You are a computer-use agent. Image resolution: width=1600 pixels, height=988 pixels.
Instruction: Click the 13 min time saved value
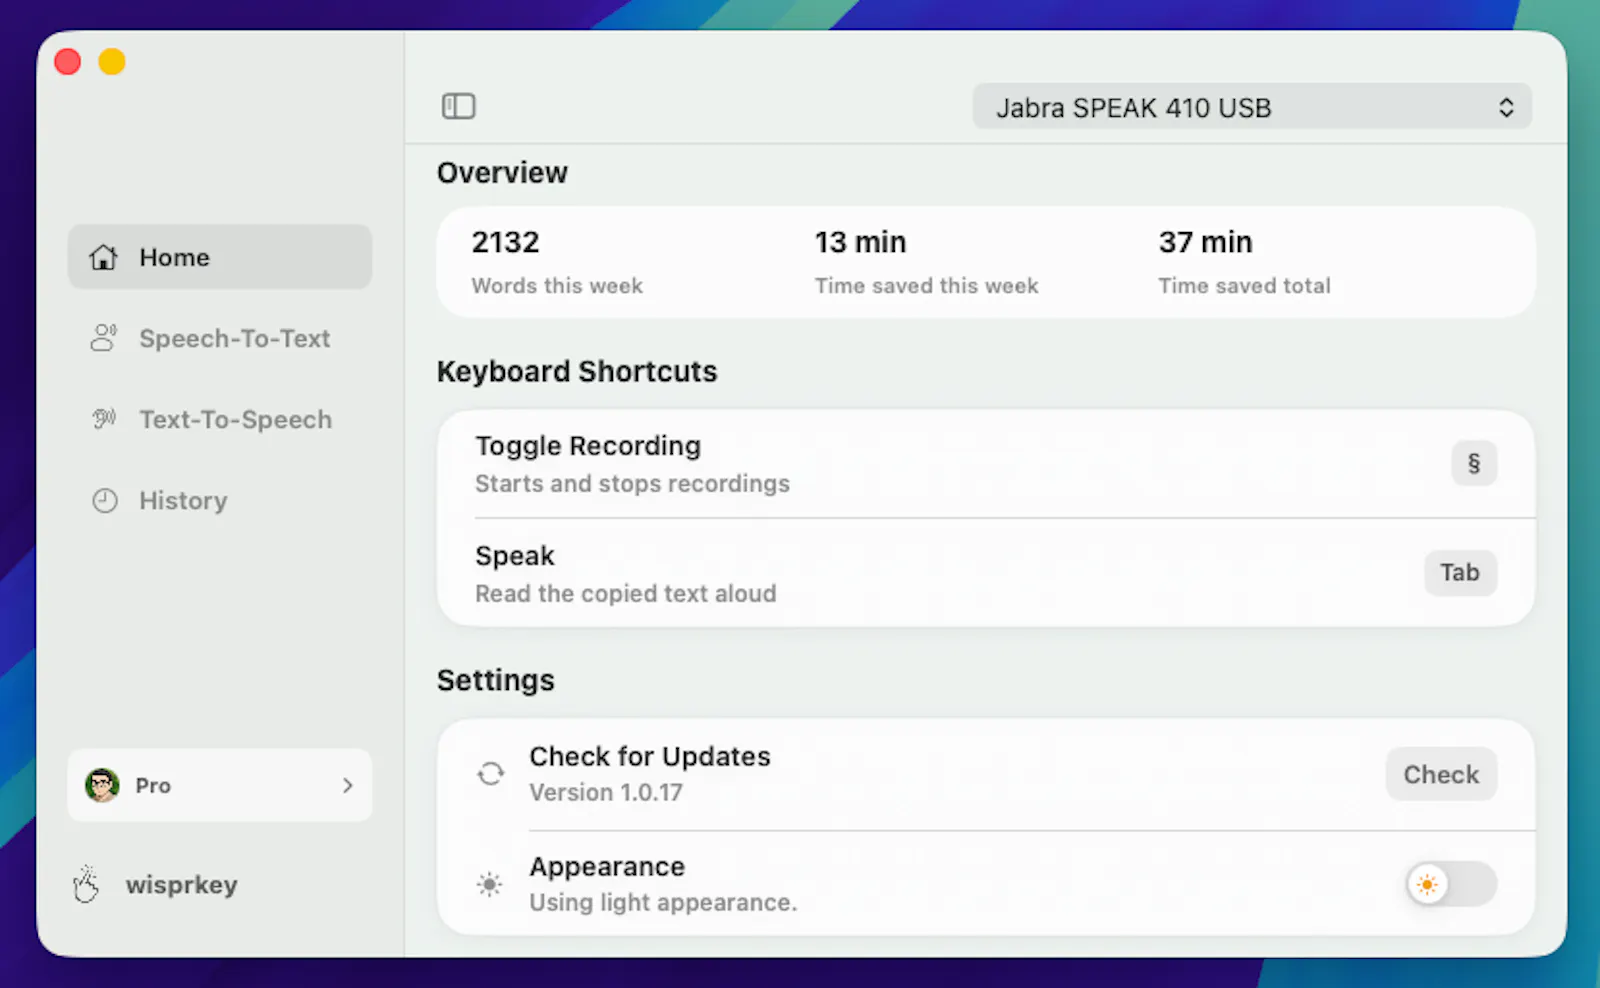pyautogui.click(x=860, y=242)
